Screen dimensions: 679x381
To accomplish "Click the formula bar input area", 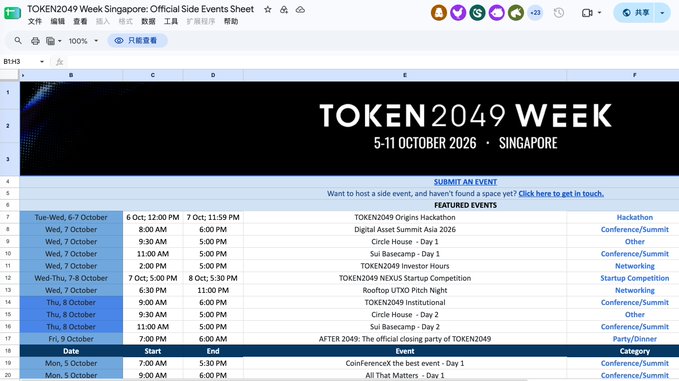I will [x=372, y=62].
